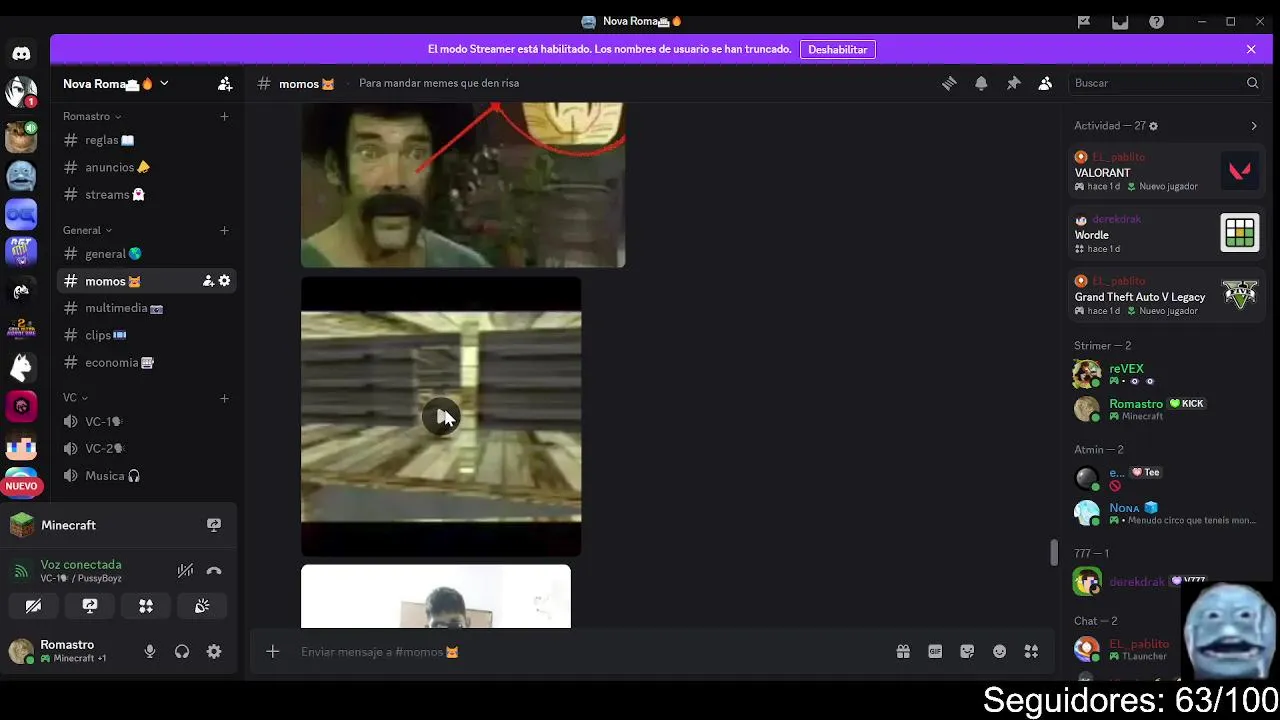Image resolution: width=1280 pixels, height=720 pixels.
Task: Open the streams channel
Action: (146, 195)
